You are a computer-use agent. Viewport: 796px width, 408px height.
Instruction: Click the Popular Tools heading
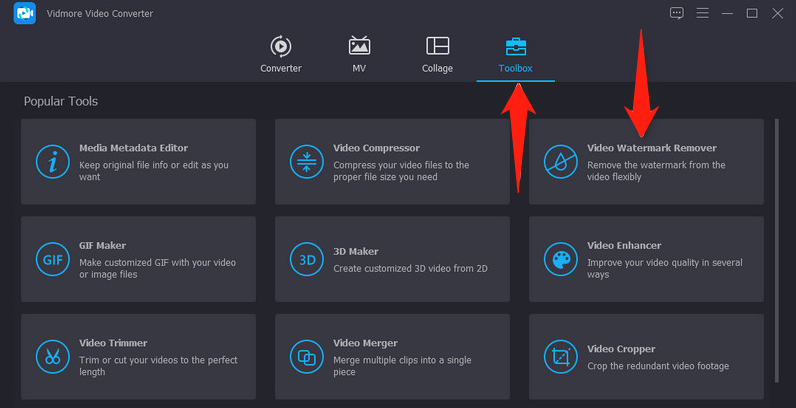[x=61, y=101]
